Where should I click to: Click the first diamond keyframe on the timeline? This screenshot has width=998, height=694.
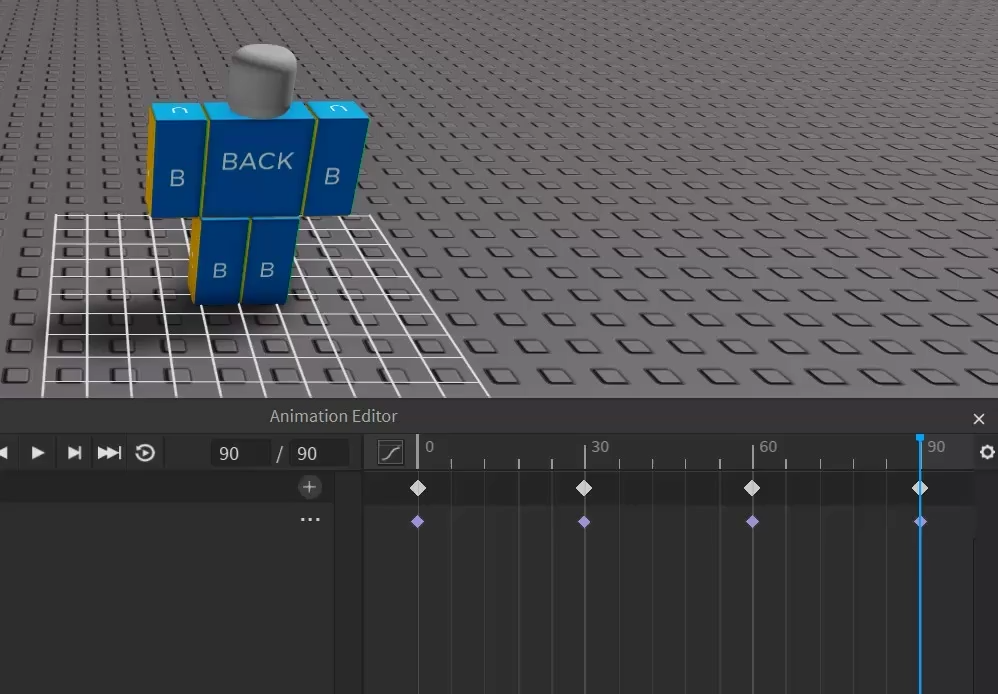(x=418, y=488)
